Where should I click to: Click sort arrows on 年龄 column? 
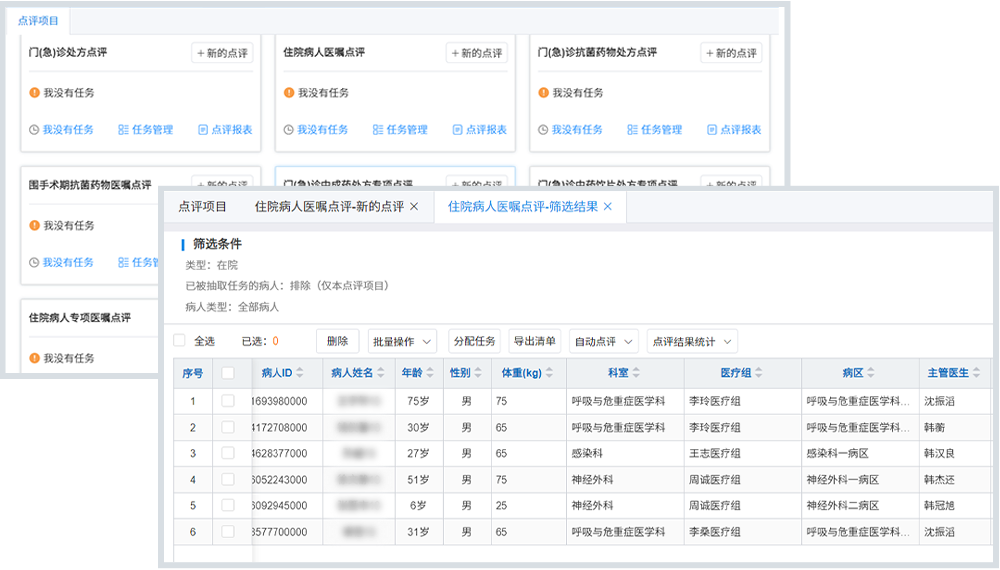[430, 373]
